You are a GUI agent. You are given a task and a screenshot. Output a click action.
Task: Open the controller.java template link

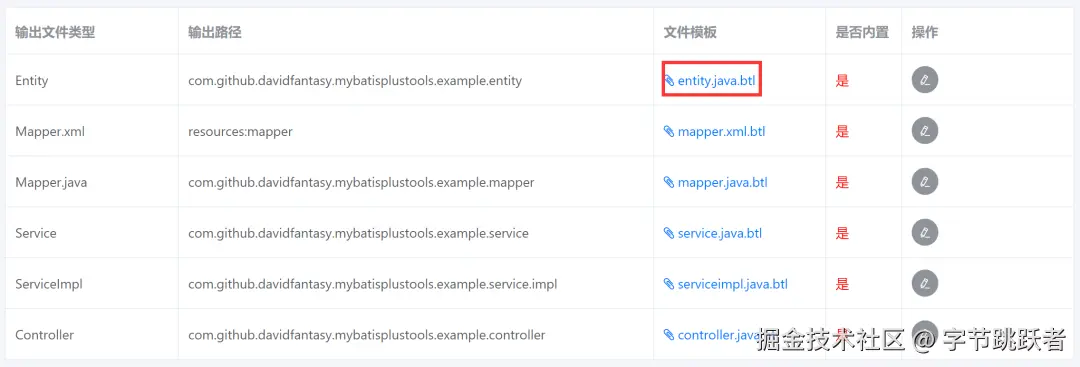tap(718, 335)
